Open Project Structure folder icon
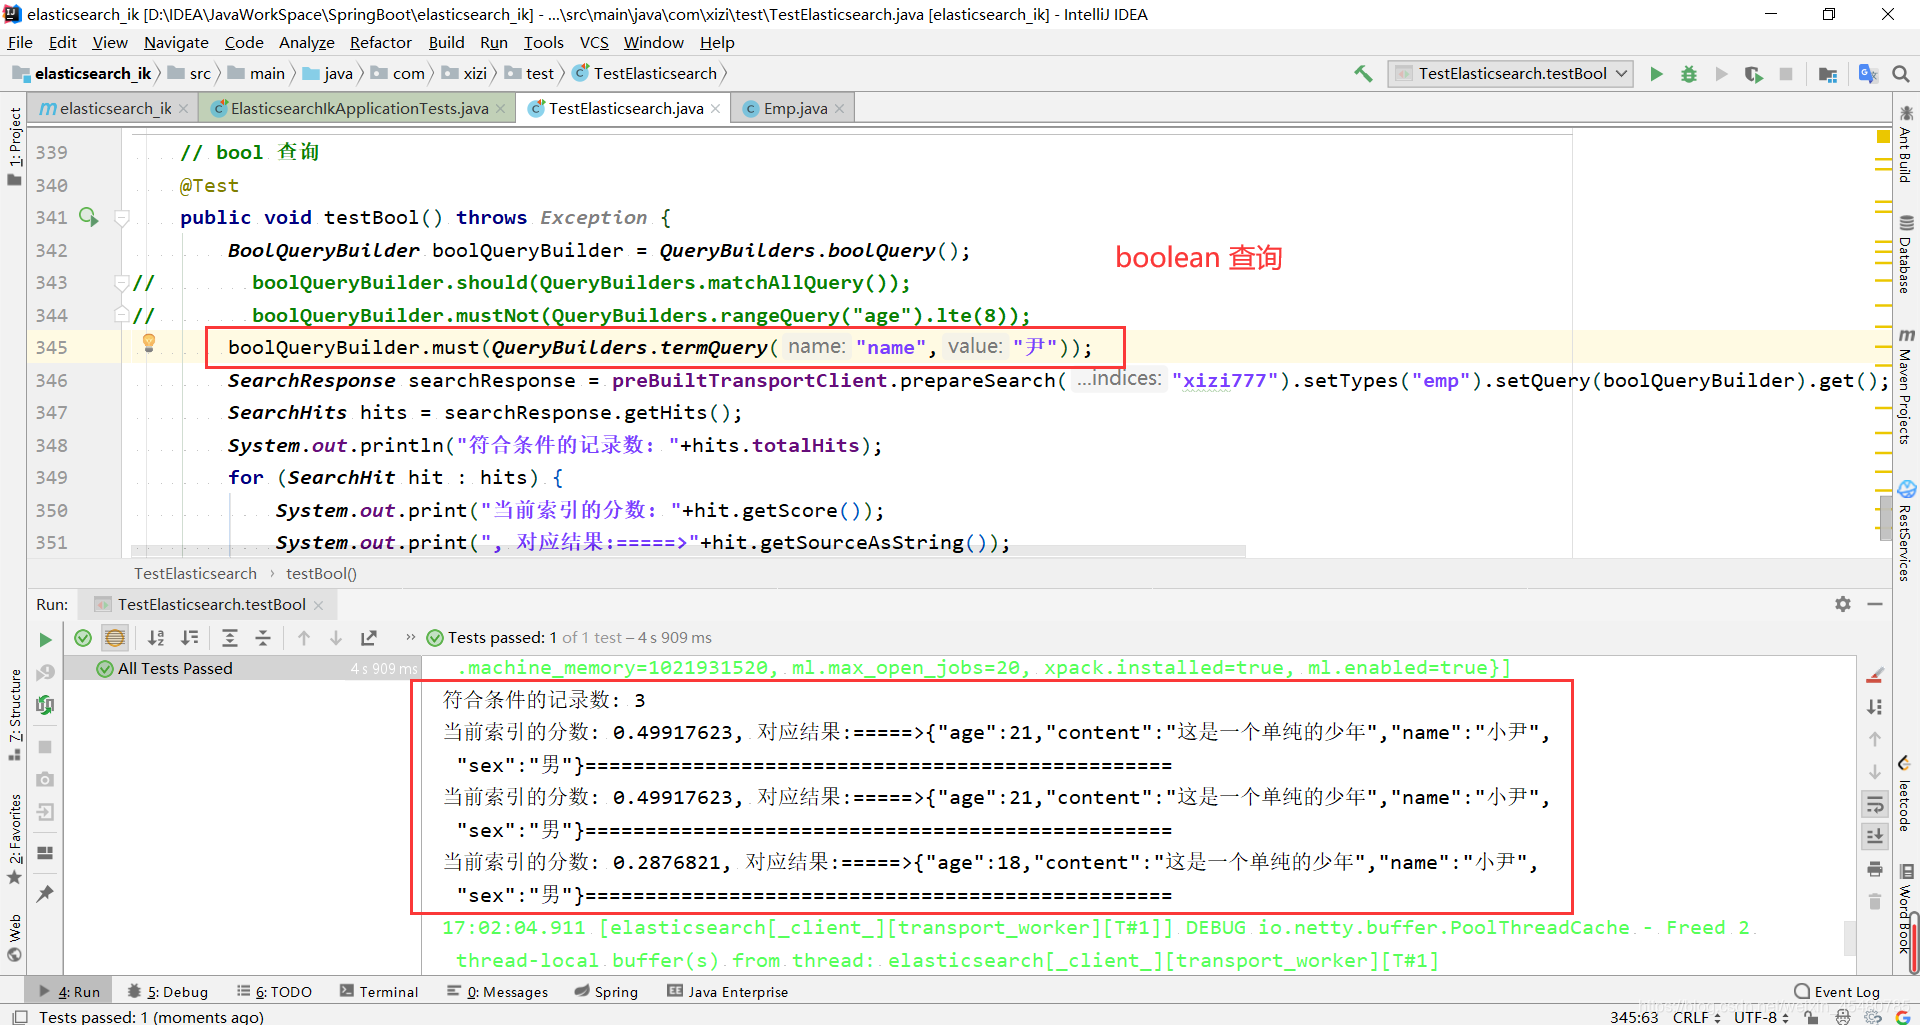Image resolution: width=1920 pixels, height=1025 pixels. [x=1828, y=74]
